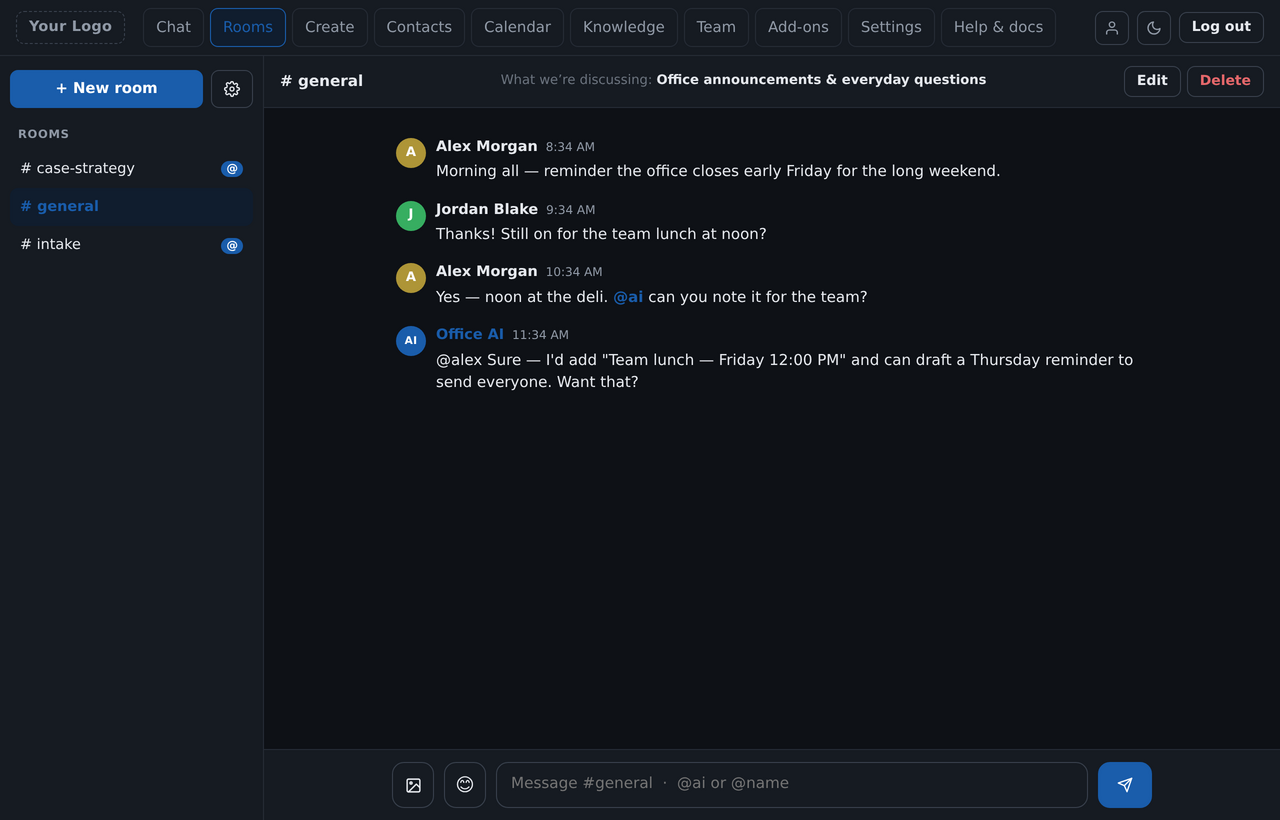
Task: Go to the Team tab
Action: (716, 27)
